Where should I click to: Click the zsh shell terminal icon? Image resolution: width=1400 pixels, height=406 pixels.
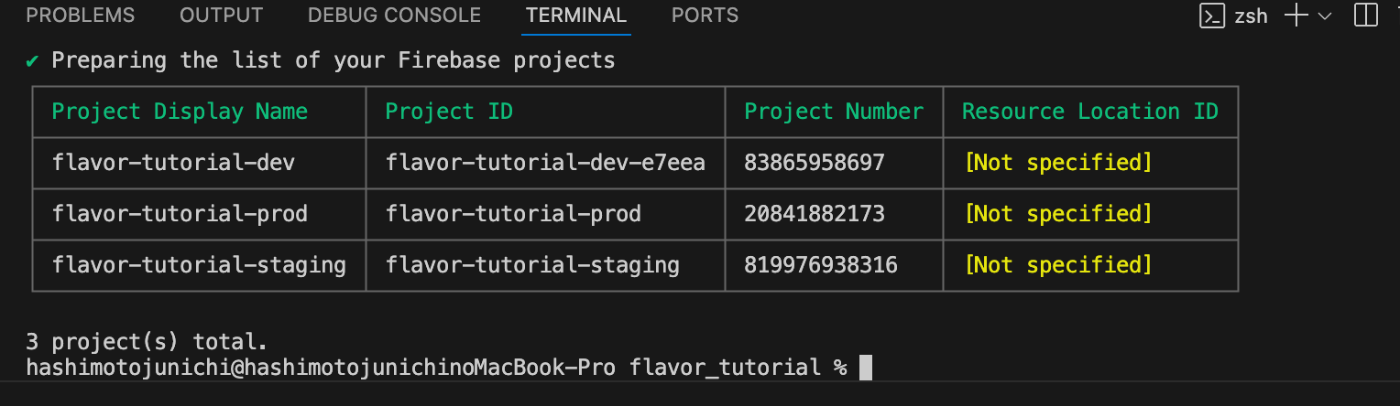(x=1212, y=16)
